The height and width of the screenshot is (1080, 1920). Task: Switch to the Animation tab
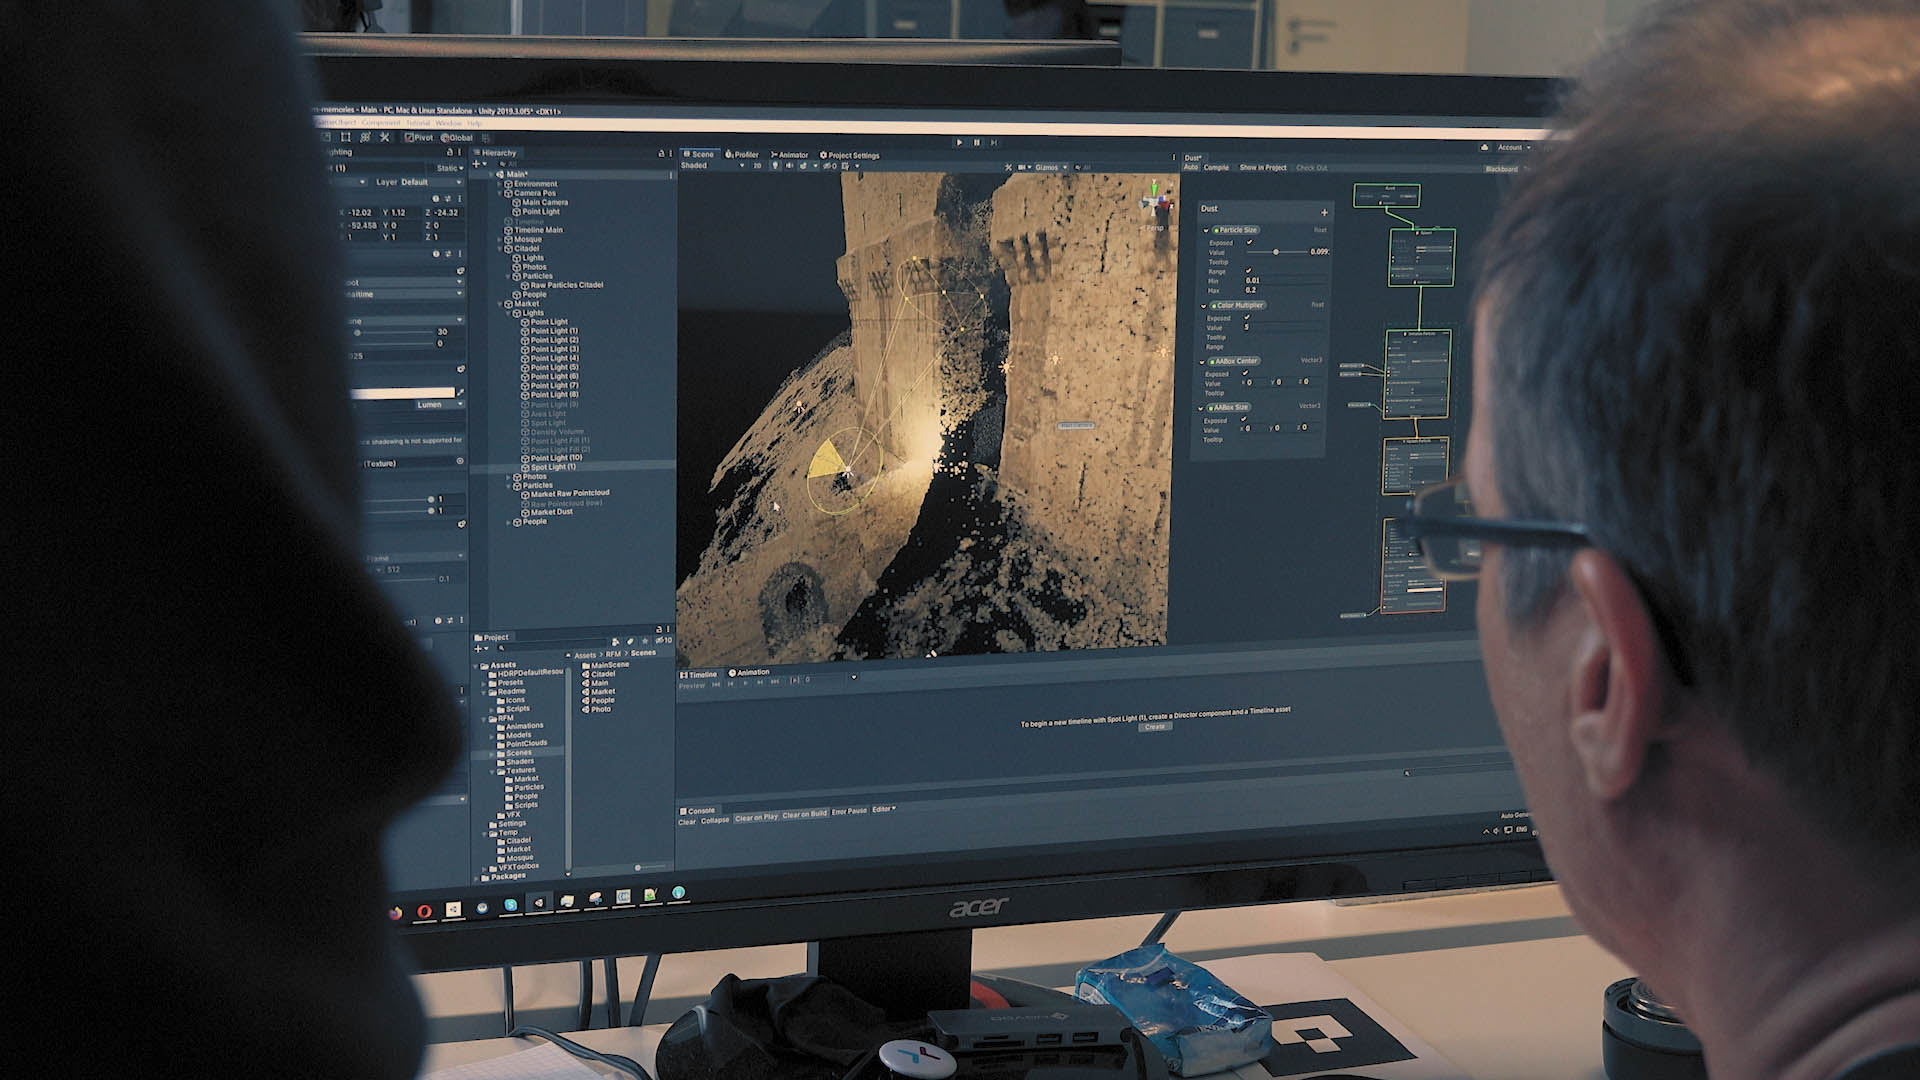(749, 672)
